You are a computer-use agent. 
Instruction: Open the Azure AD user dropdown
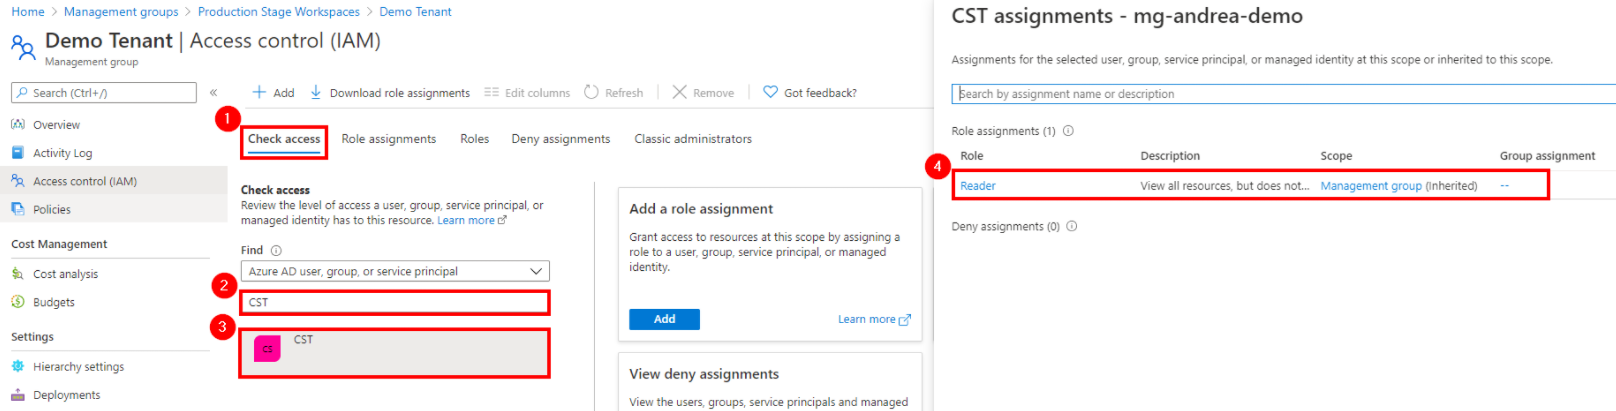point(395,271)
